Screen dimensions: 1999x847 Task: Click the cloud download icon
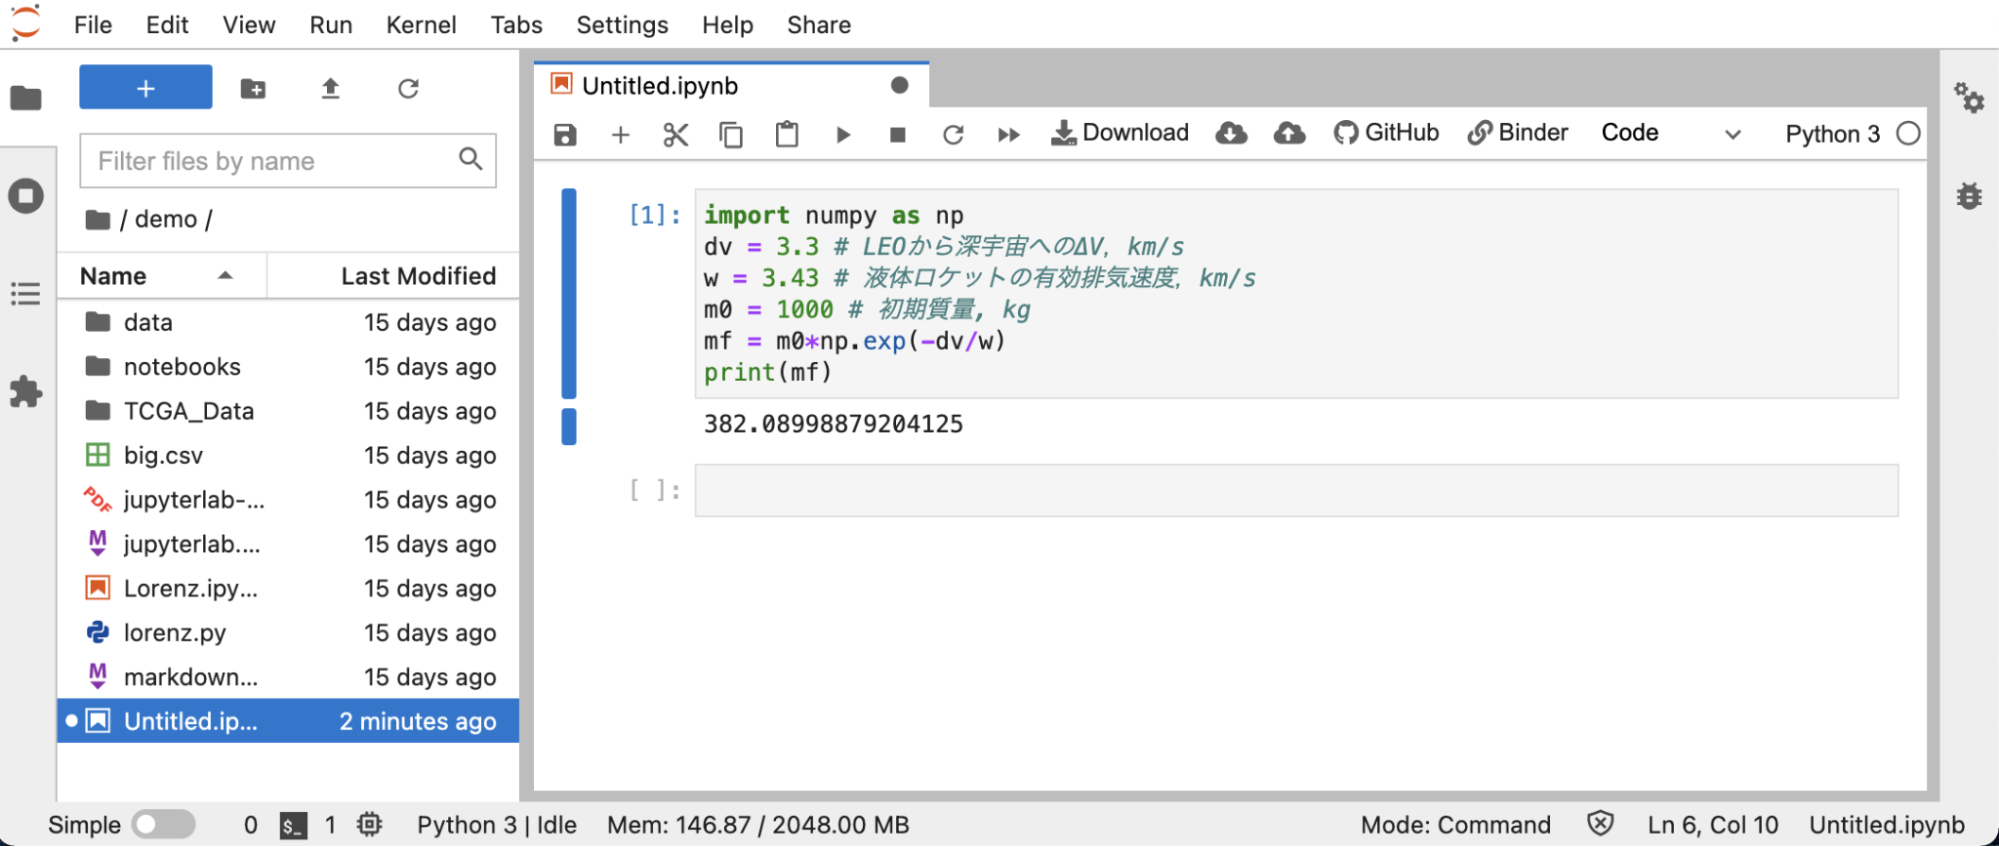pyautogui.click(x=1231, y=133)
